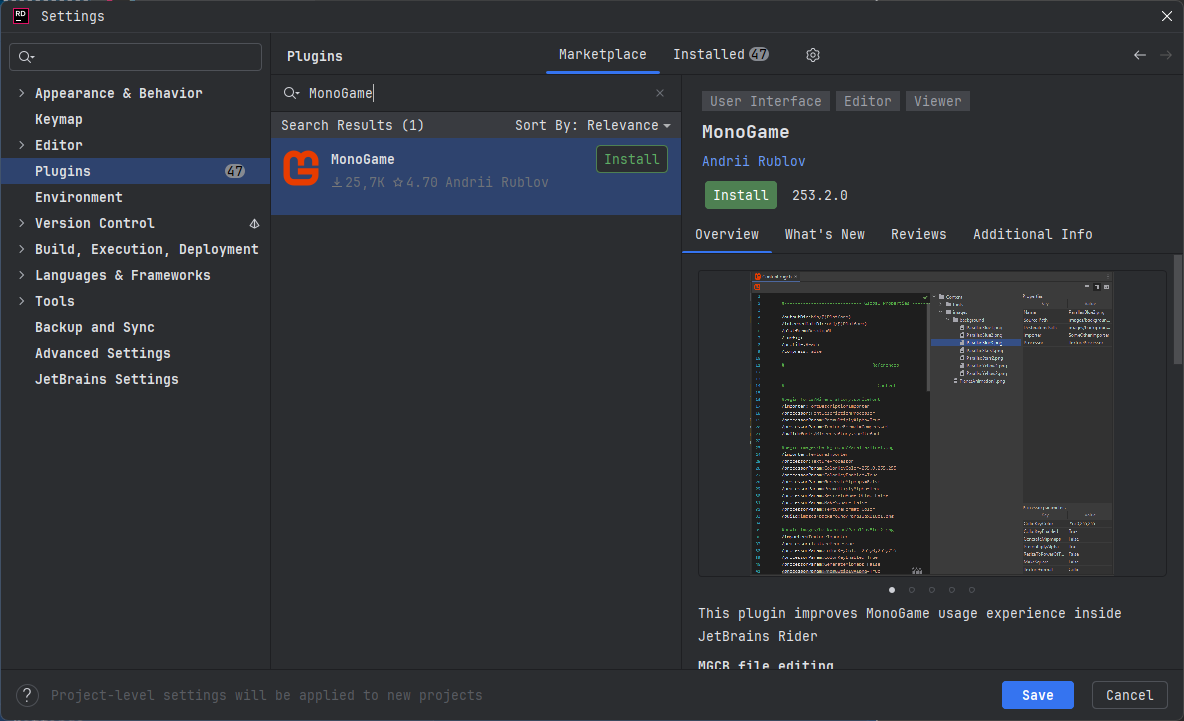This screenshot has width=1184, height=721.
Task: Click the shared-settings icon beside Version Control
Action: coord(254,223)
